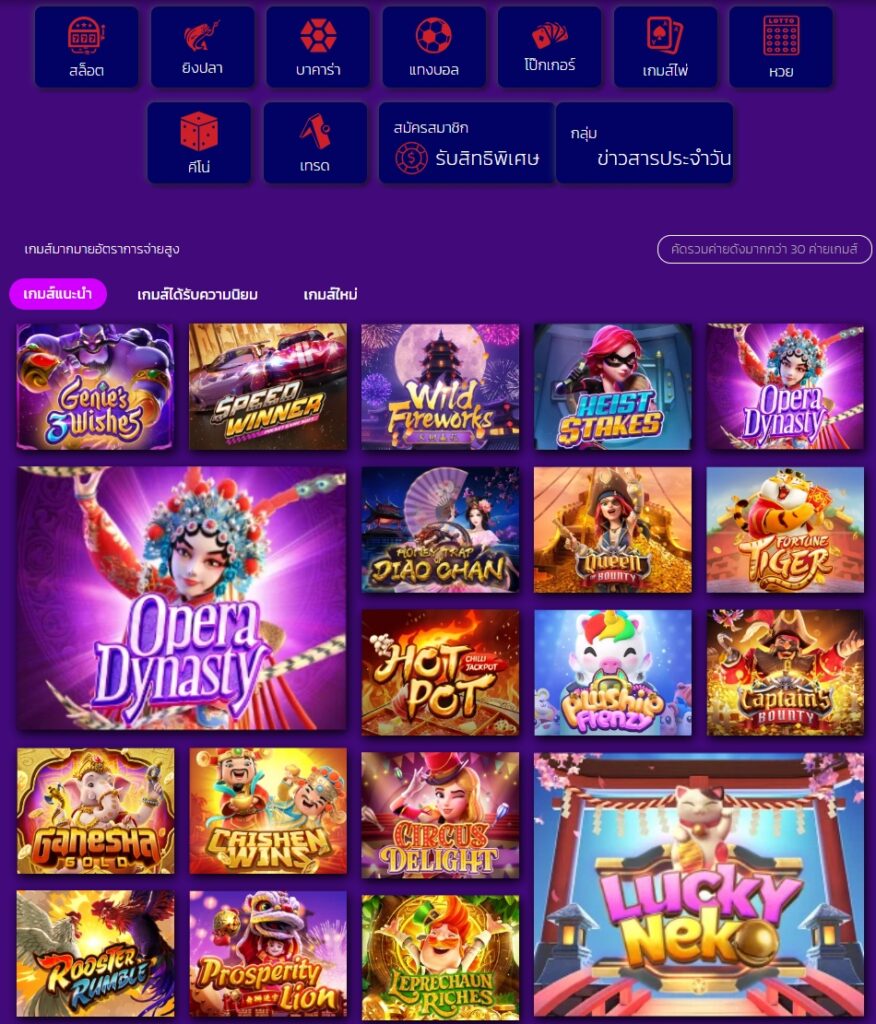The width and height of the screenshot is (876, 1024).
Task: Click the 30+ game providers pill link
Action: point(764,249)
